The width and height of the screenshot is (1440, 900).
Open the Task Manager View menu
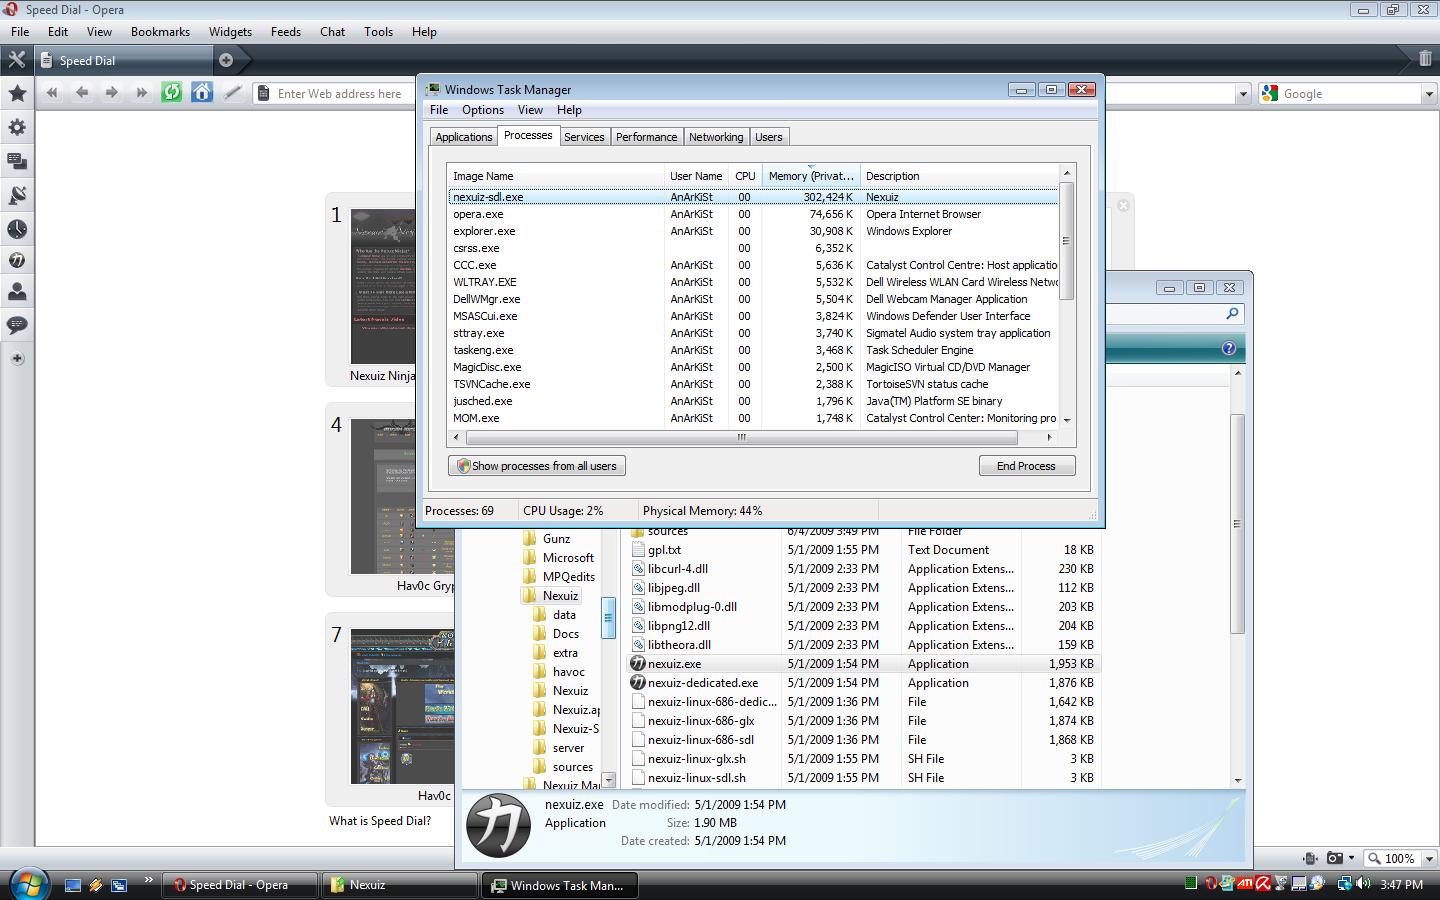click(x=530, y=110)
